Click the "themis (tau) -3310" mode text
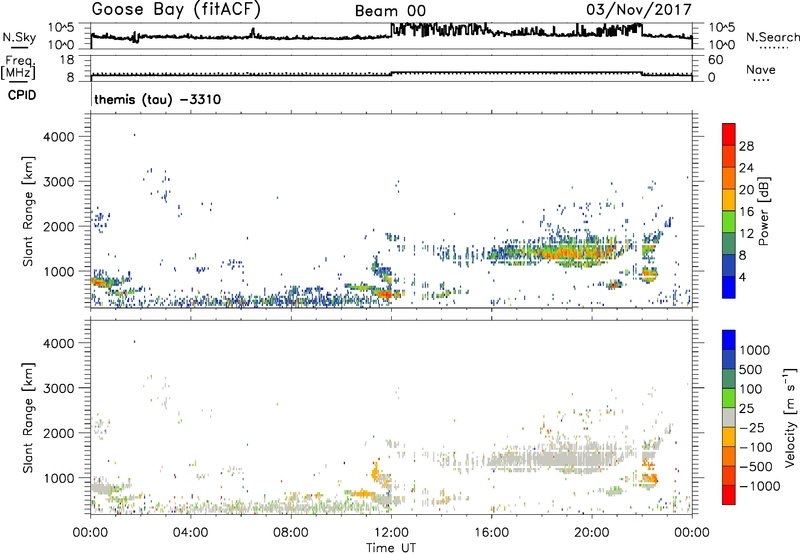This screenshot has width=800, height=554. point(158,99)
